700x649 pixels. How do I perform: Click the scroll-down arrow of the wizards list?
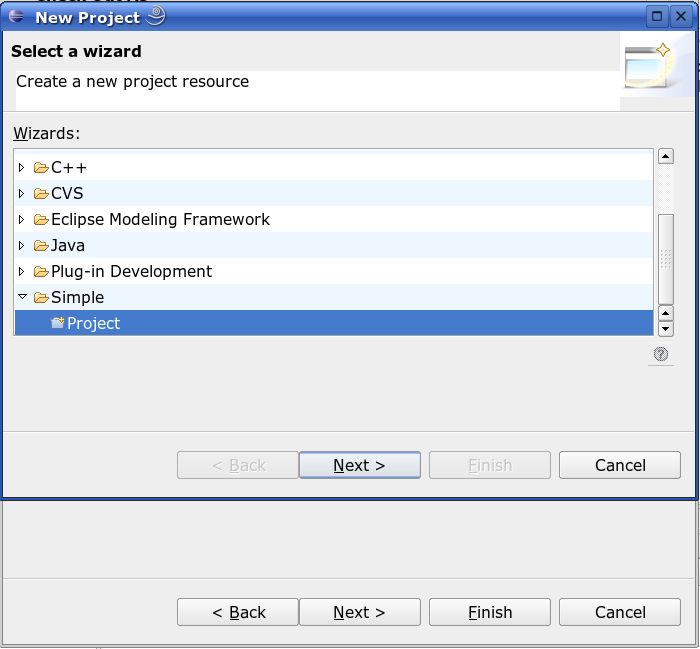click(x=666, y=329)
